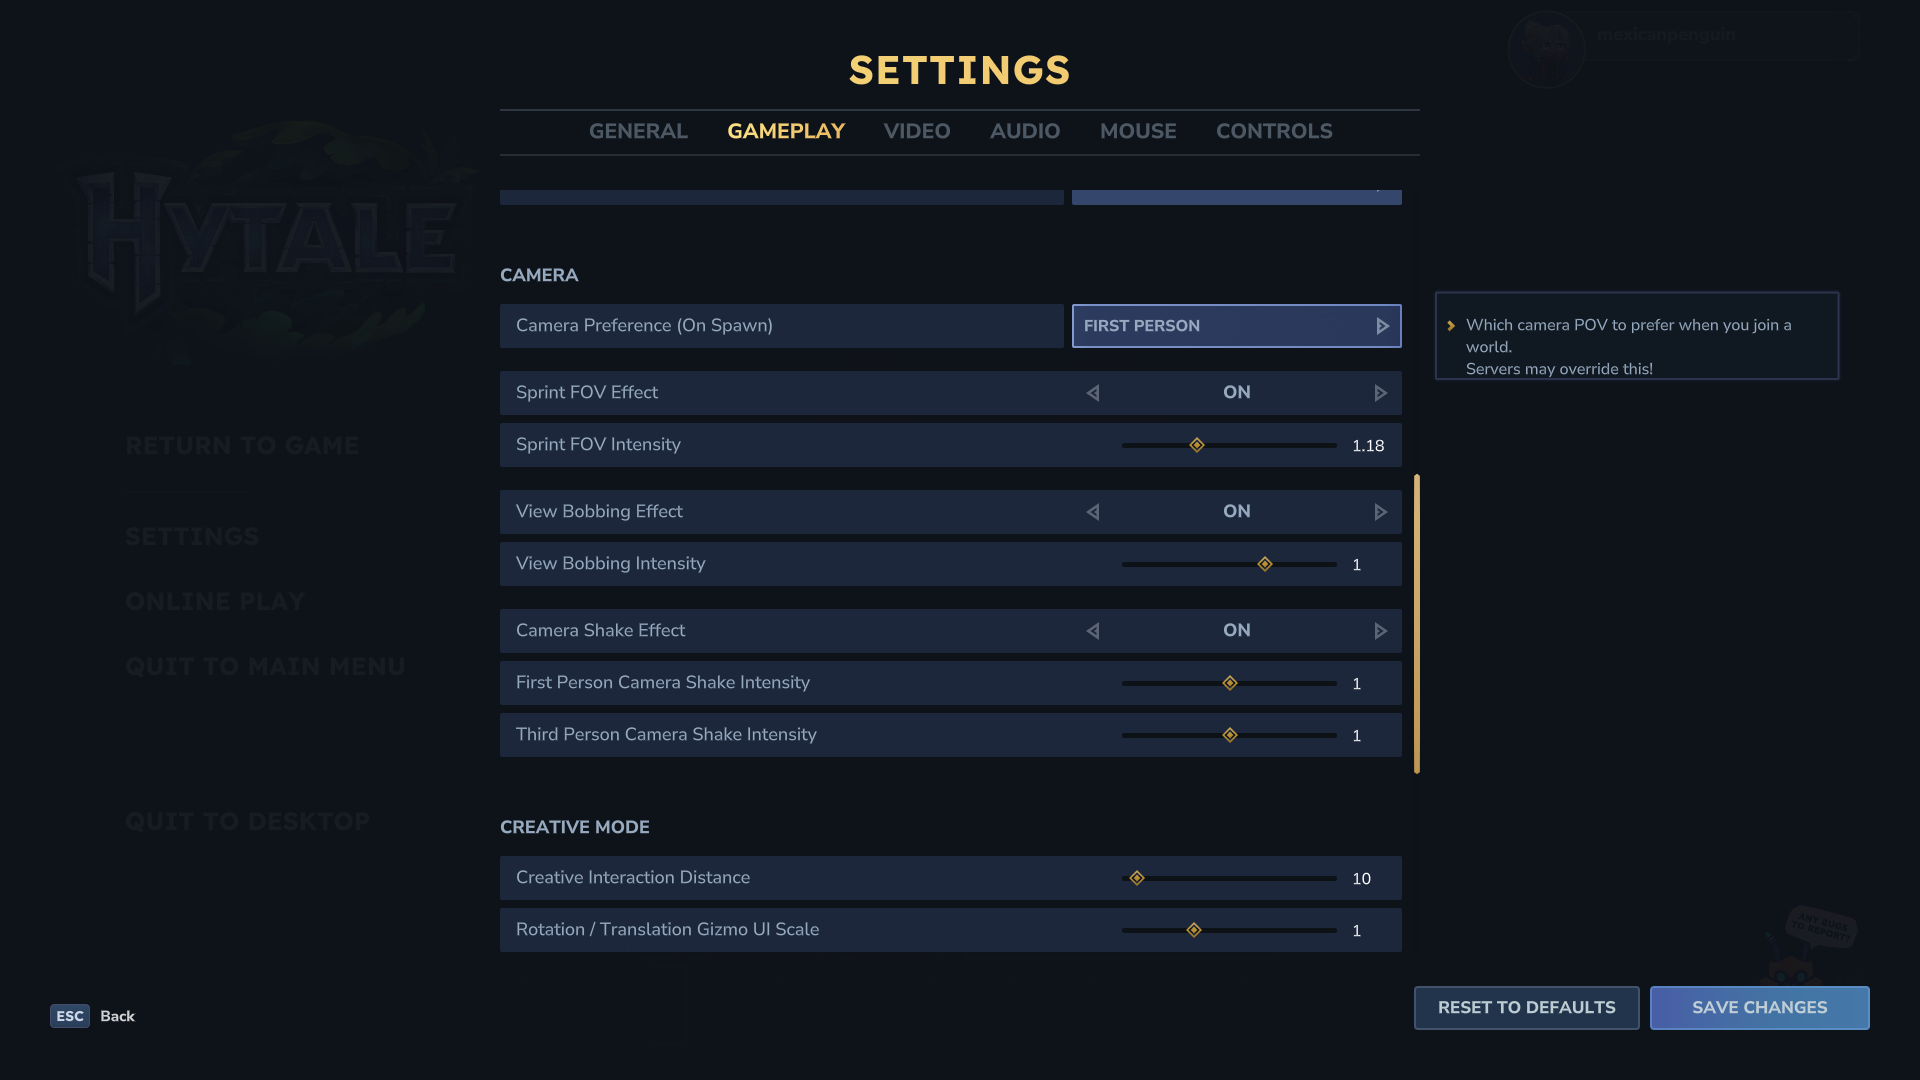Viewport: 1920px width, 1080px height.
Task: Click the Camera Preference dropdown arrow
Action: [x=1382, y=326]
